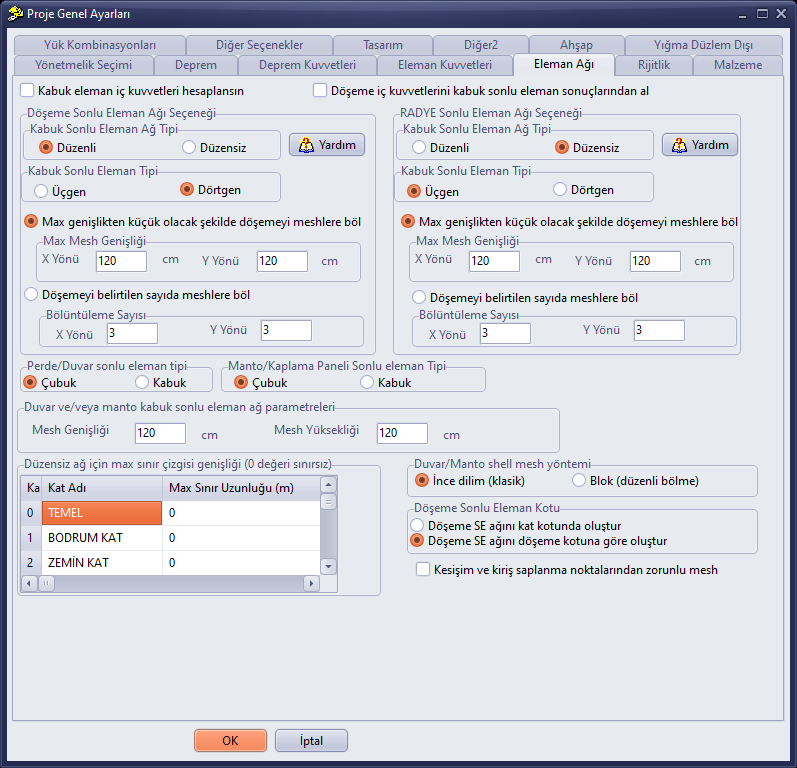Viewport: 797px width, 768px height.
Task: Click Kat Adı column header
Action: pyautogui.click(x=102, y=488)
